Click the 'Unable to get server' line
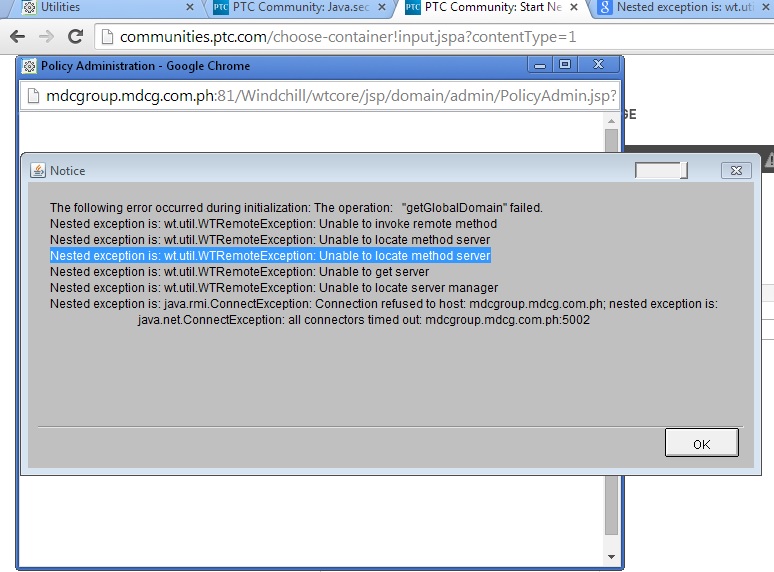774x572 pixels. [x=239, y=271]
